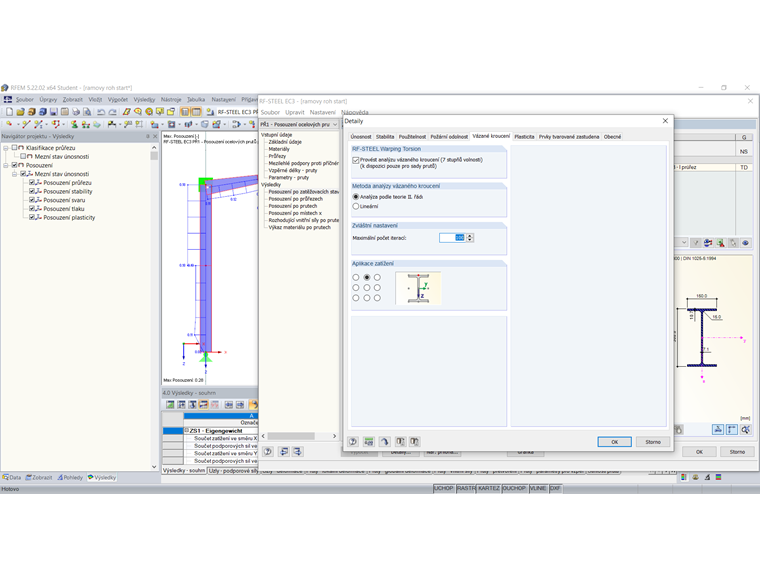Click the Help icon in RF-STEEL EC3 window
This screenshot has height=576, width=760.
268,451
